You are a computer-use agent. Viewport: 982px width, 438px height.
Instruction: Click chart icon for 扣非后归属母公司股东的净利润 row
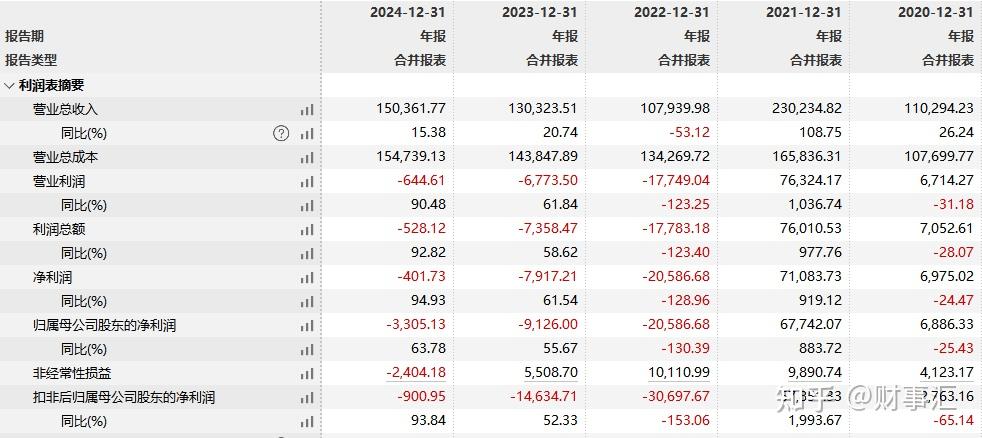(306, 398)
